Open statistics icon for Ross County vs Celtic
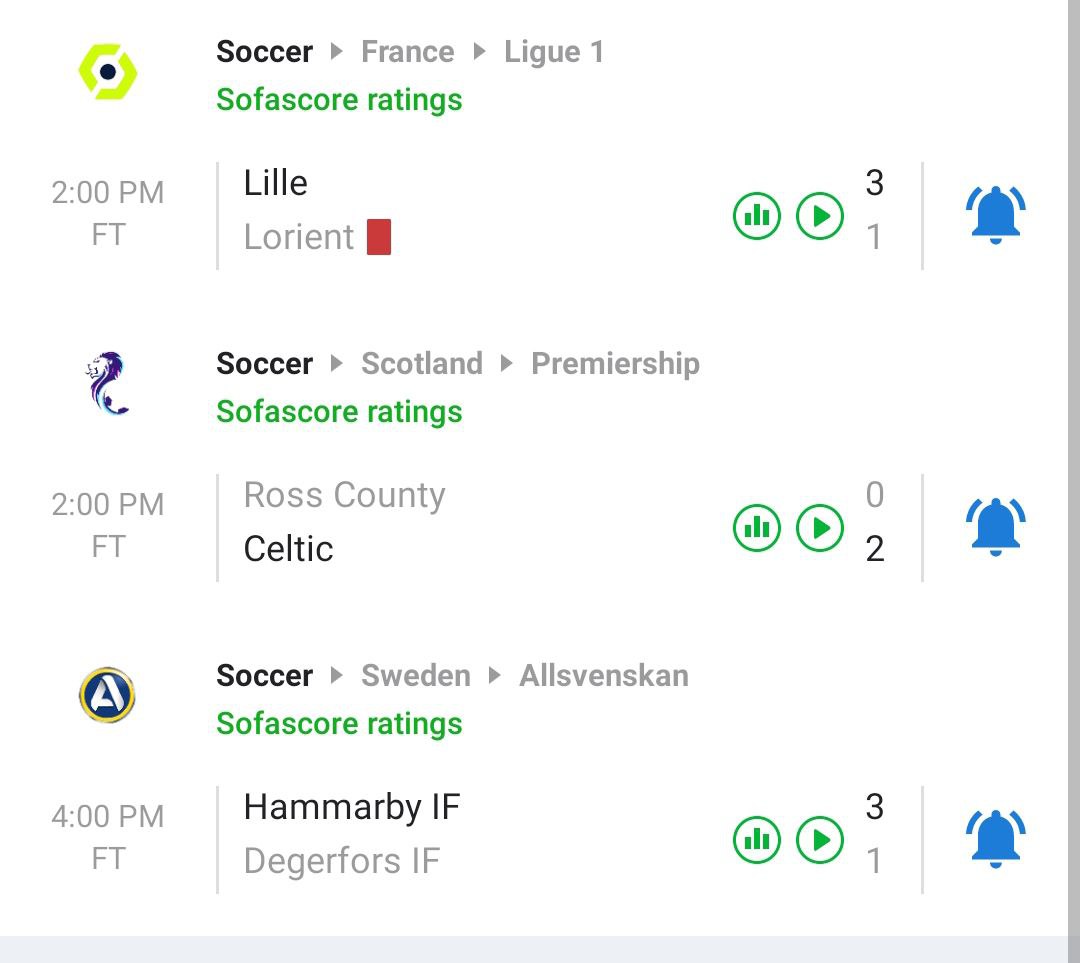This screenshot has height=963, width=1080. (757, 528)
